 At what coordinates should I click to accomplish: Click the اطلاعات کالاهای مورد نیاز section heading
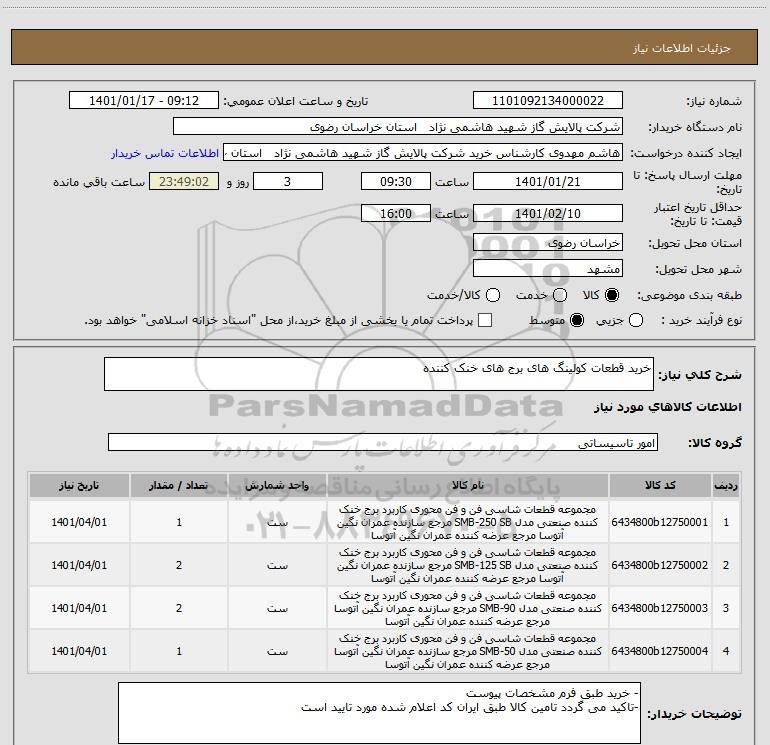pyautogui.click(x=667, y=407)
